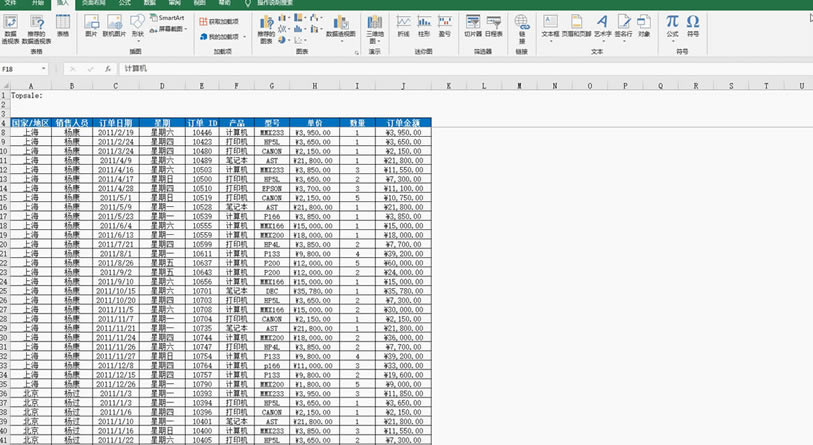Select cell containing Topsale:
This screenshot has width=813, height=445.
tap(31, 95)
